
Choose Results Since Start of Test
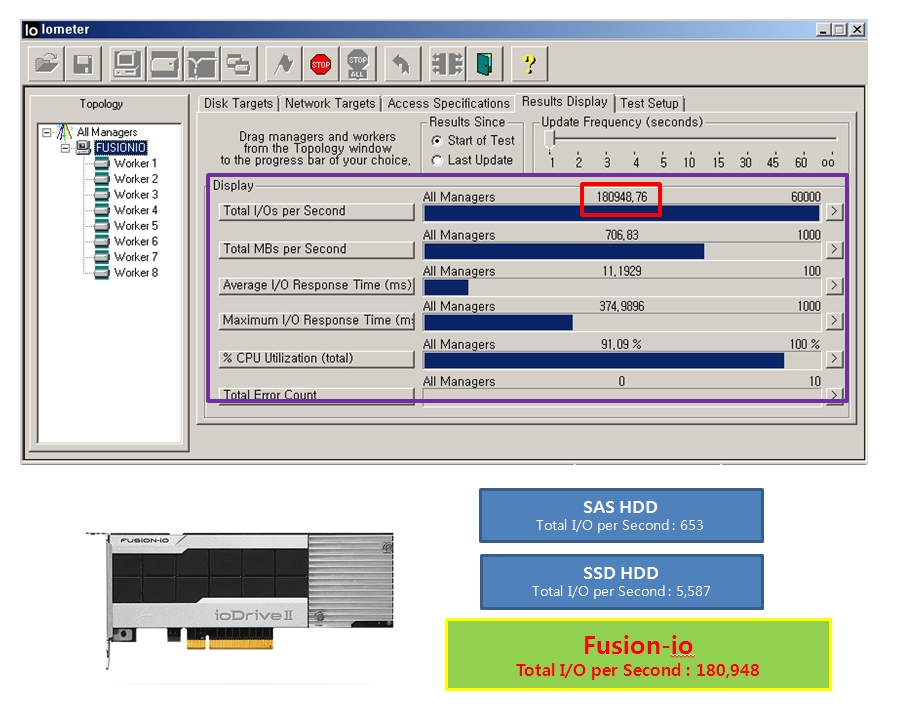tap(437, 141)
